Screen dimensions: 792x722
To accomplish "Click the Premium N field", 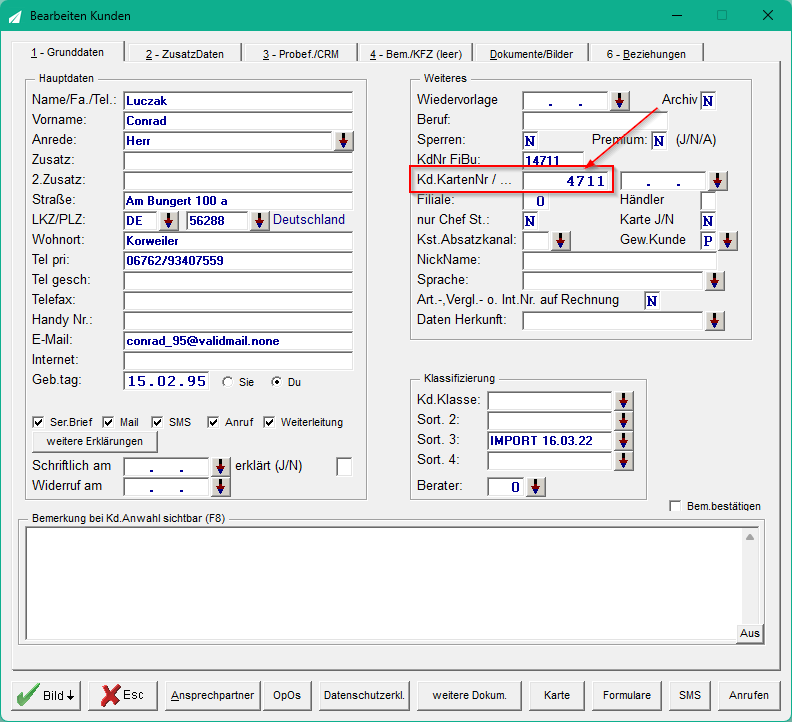I will tap(659, 141).
